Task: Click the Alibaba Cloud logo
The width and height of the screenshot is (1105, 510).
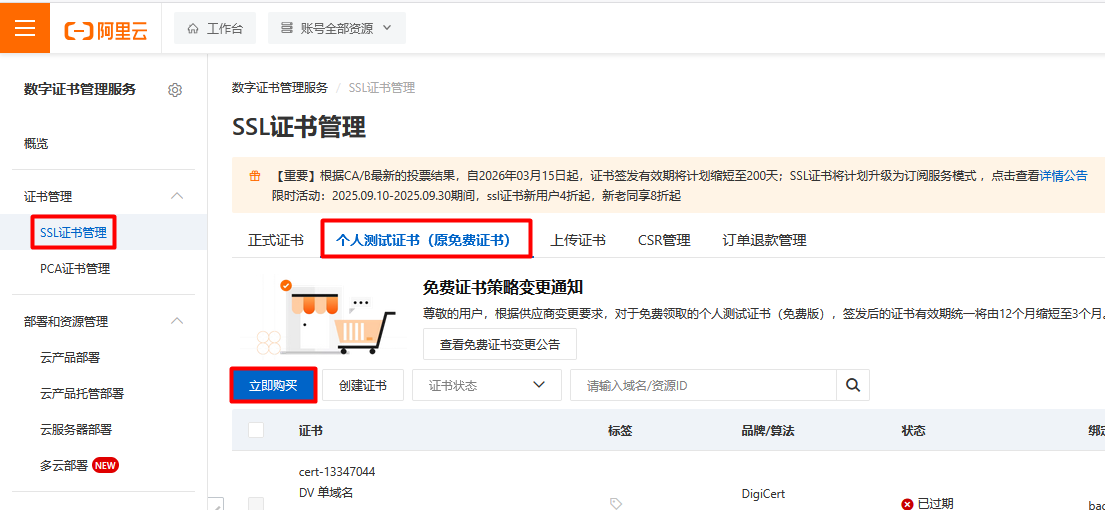Action: [106, 29]
